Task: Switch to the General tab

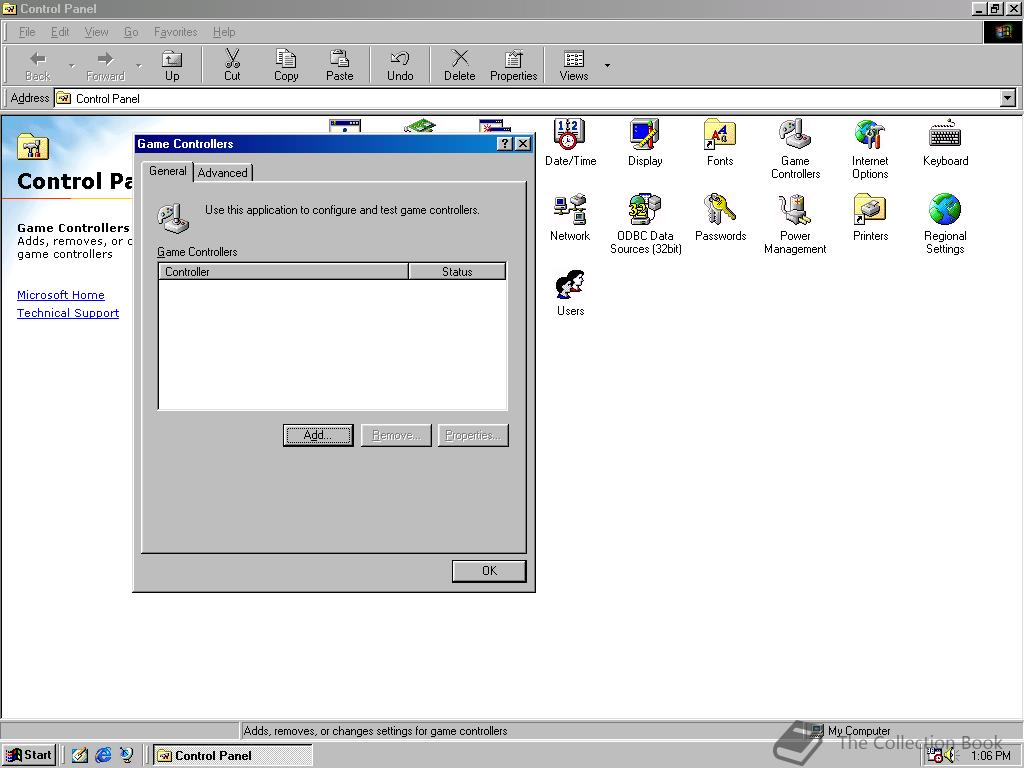Action: coord(167,171)
